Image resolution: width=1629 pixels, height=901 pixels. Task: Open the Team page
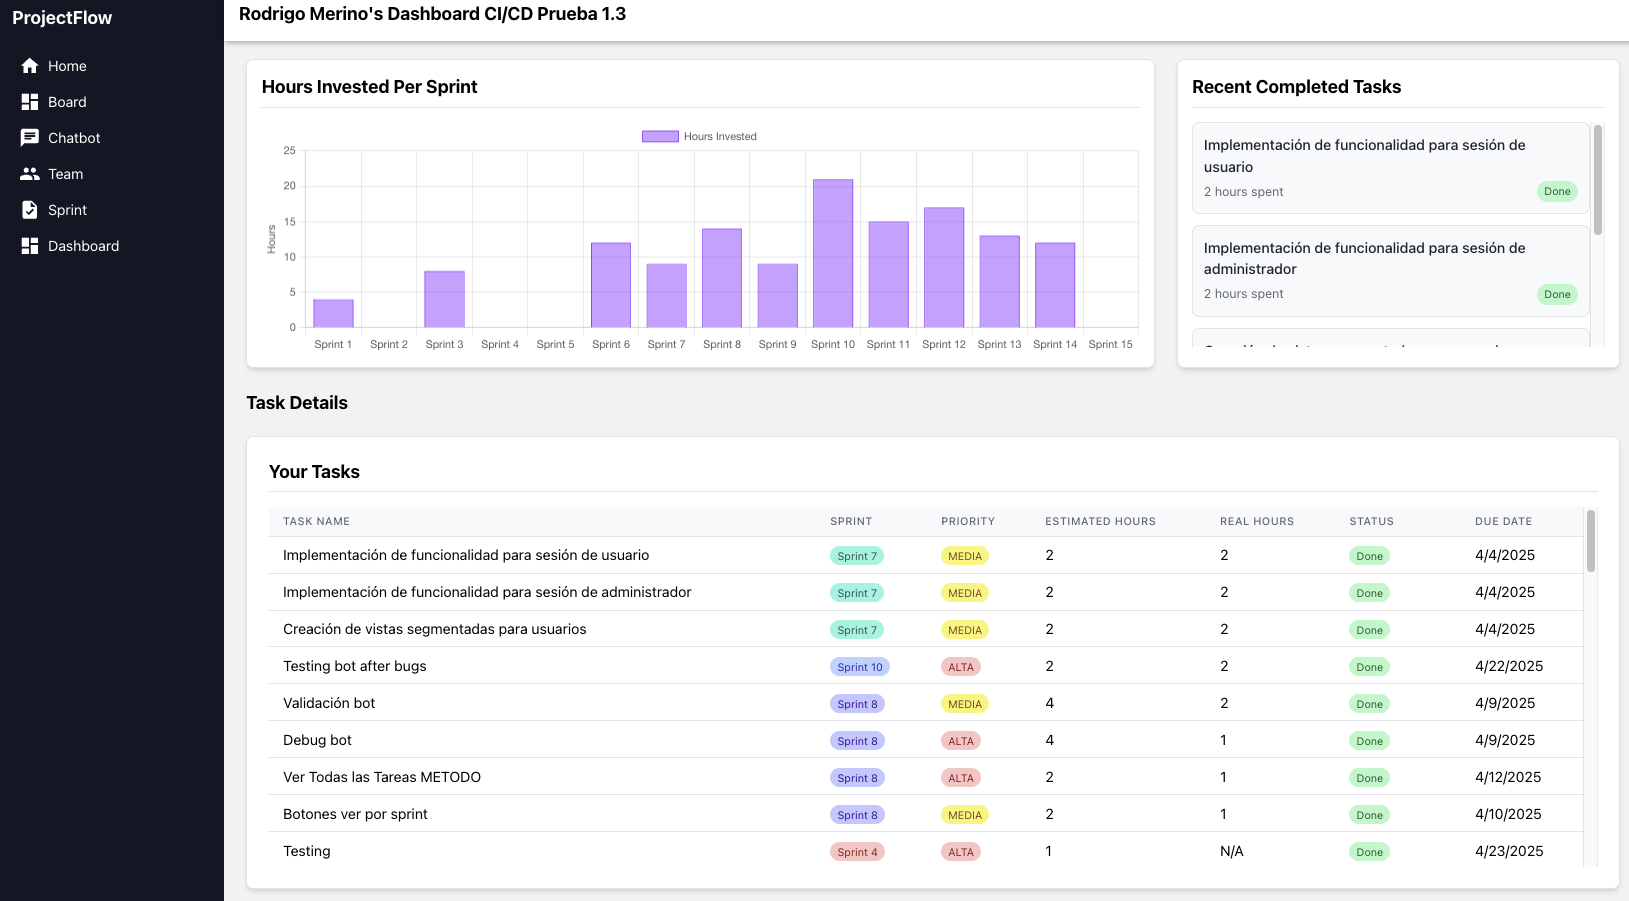coord(65,173)
